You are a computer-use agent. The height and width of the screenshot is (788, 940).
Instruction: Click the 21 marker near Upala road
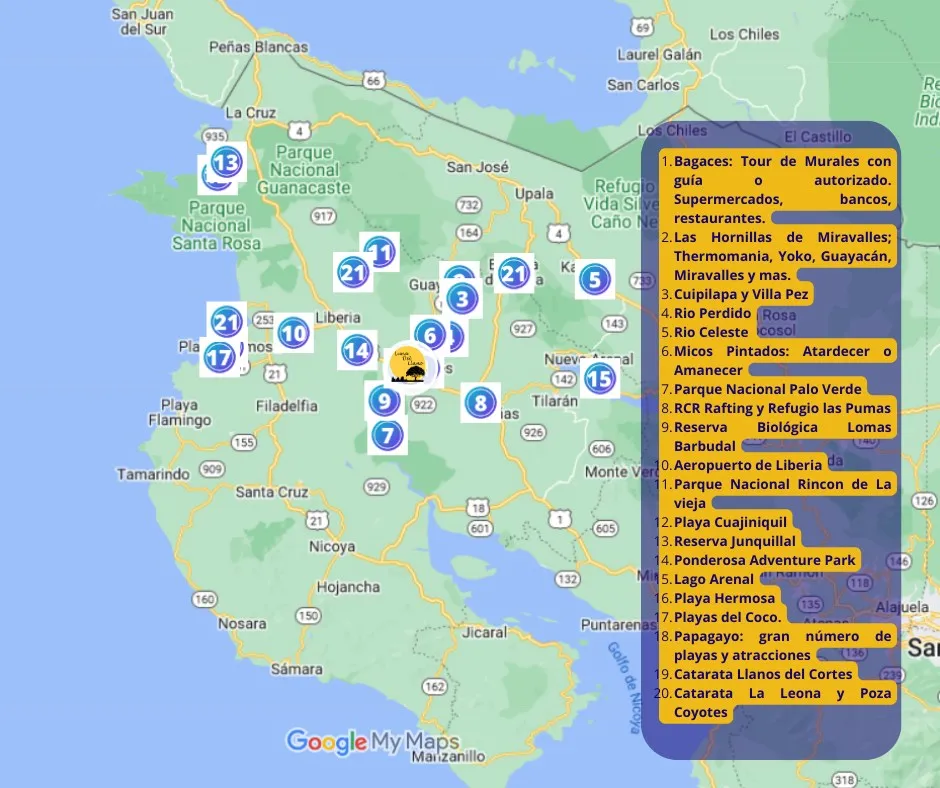click(514, 273)
